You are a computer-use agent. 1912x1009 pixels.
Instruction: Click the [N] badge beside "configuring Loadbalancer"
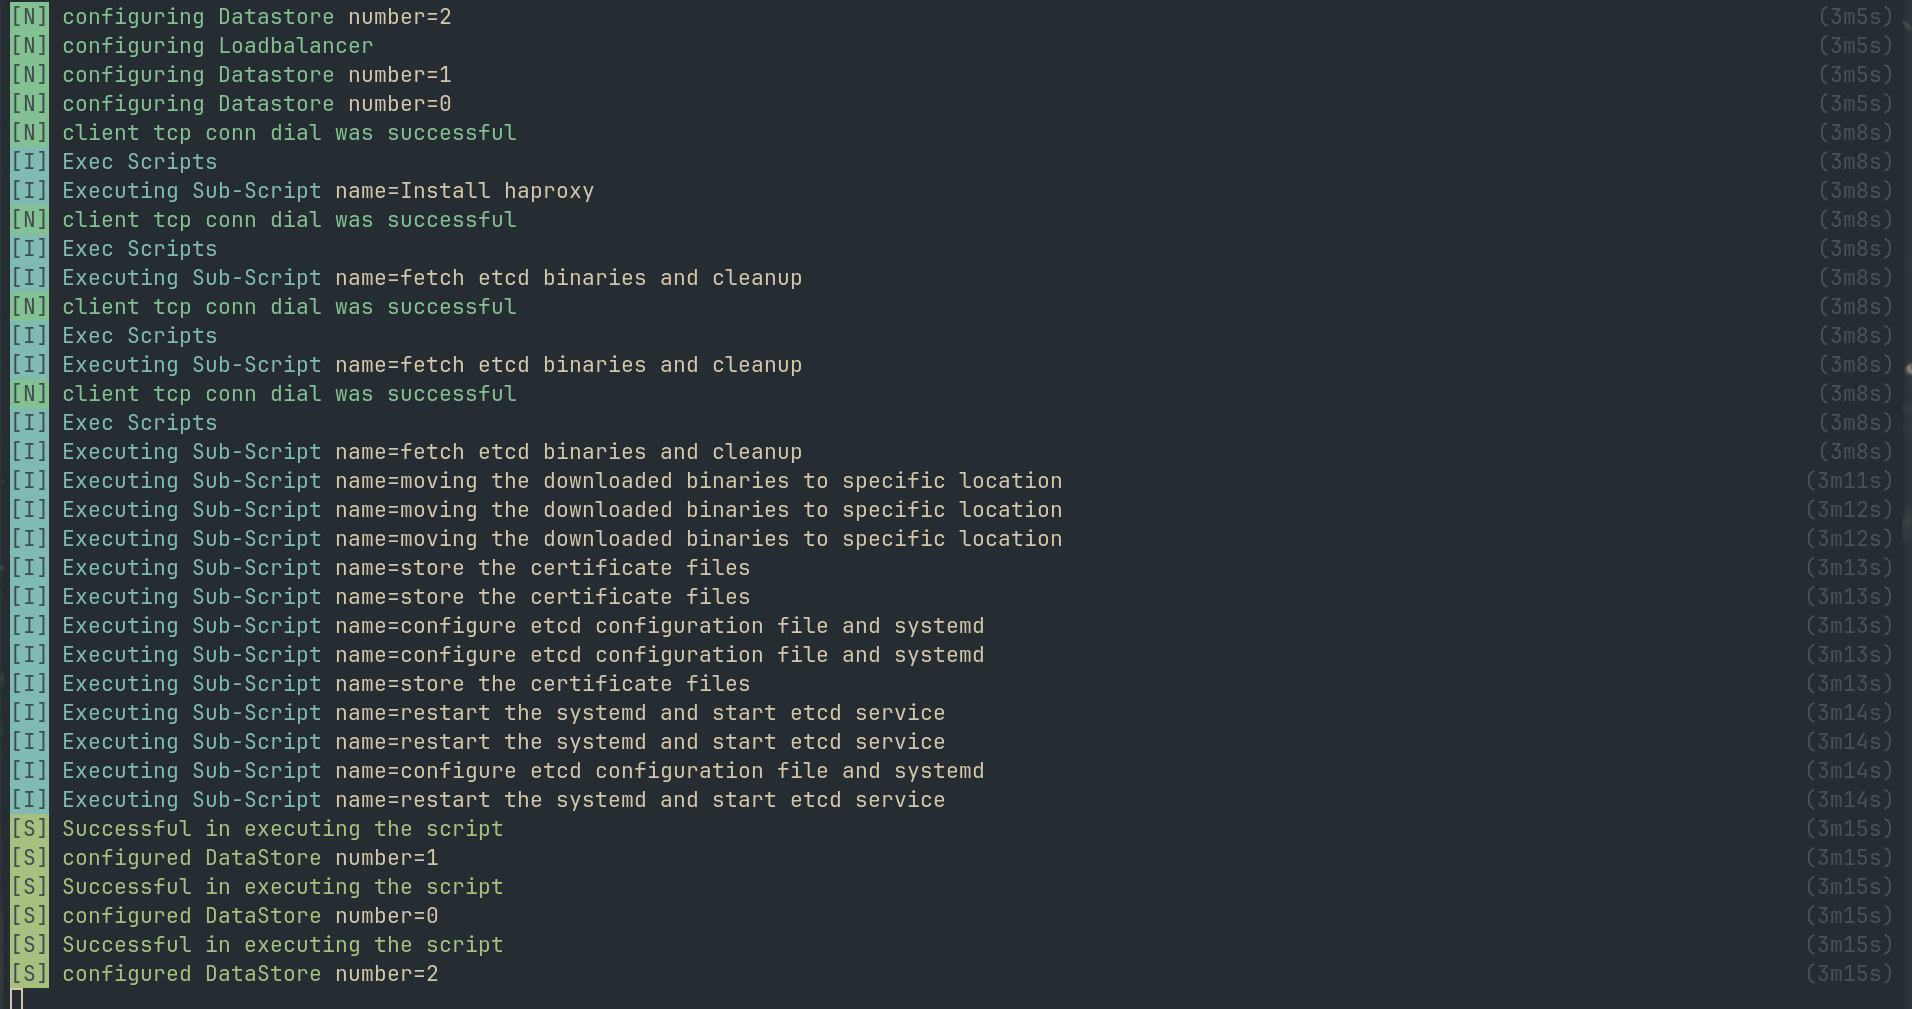[29, 46]
